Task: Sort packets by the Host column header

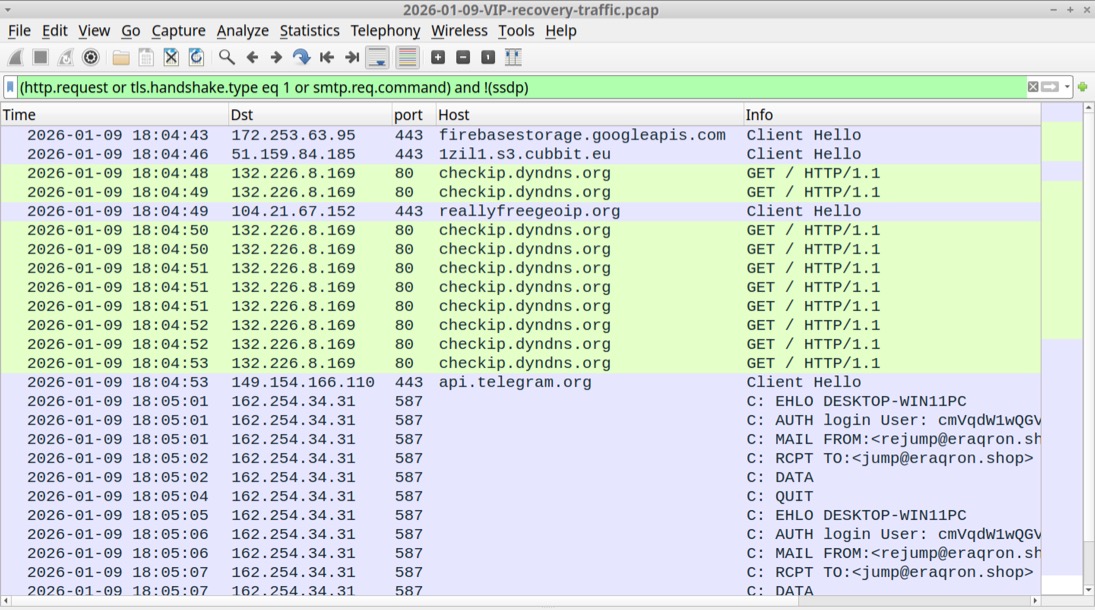Action: [x=588, y=115]
